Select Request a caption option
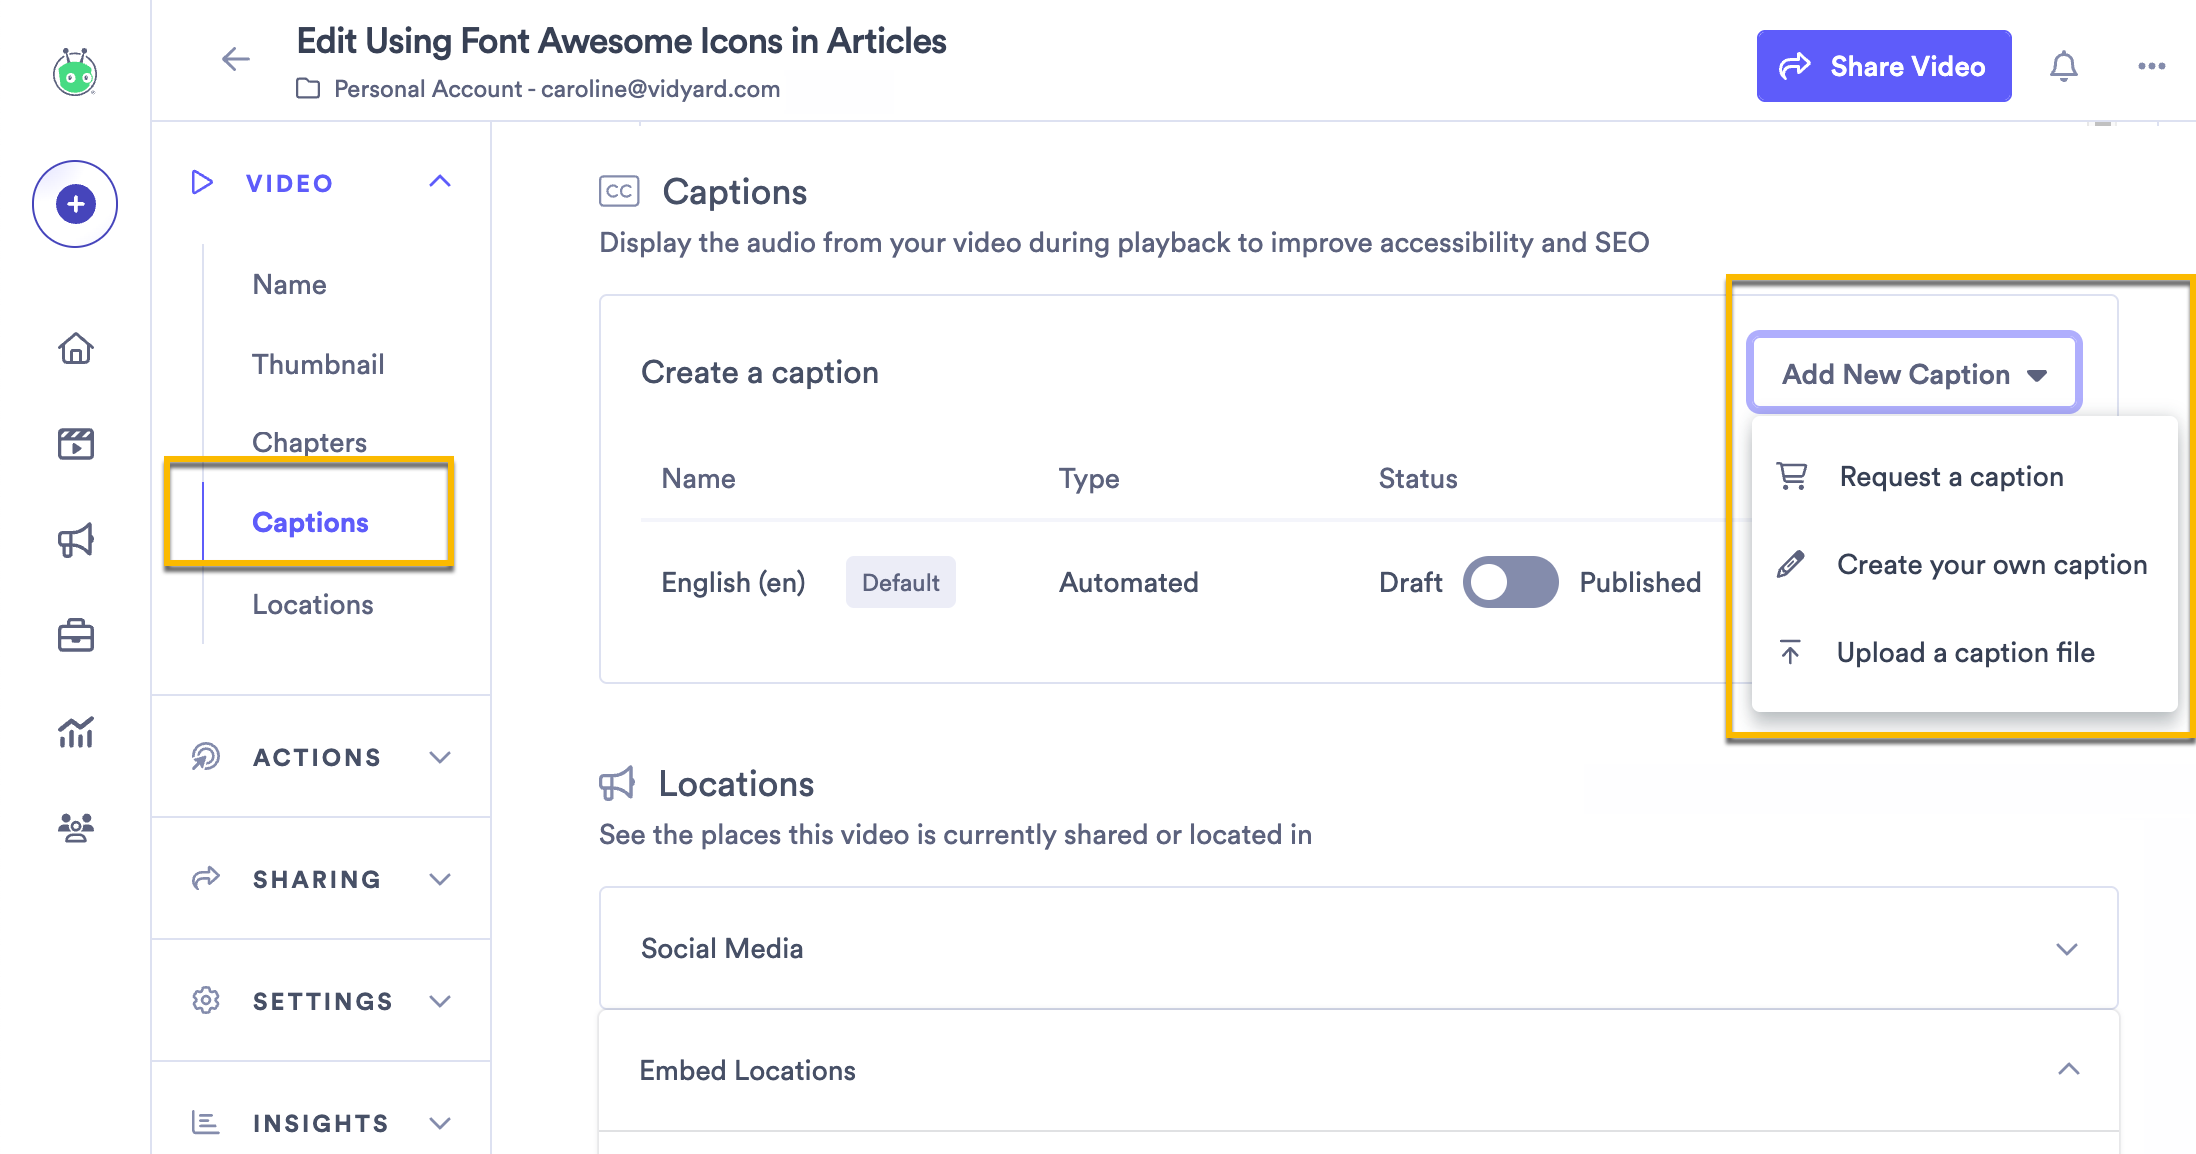The image size is (2196, 1154). [1950, 477]
